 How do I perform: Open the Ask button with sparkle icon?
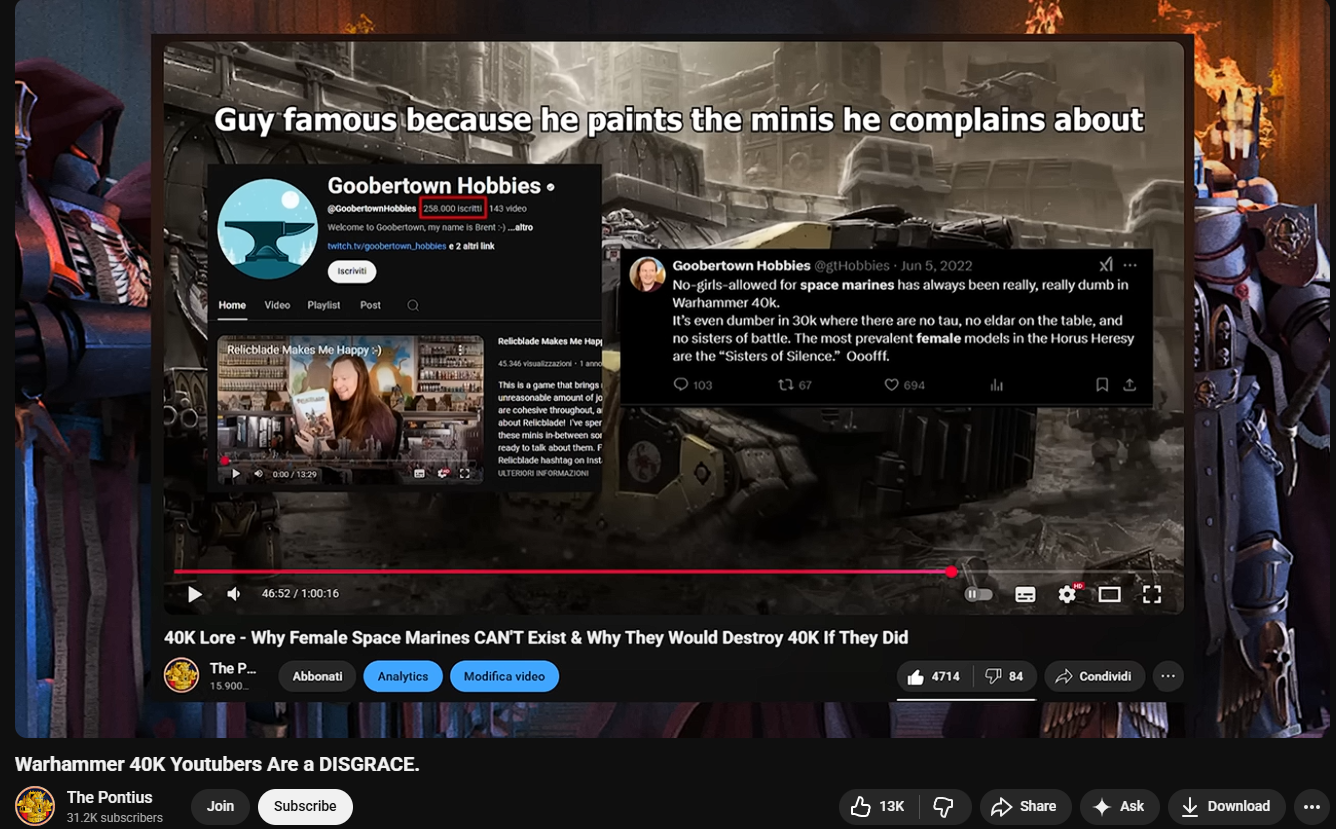click(x=1118, y=807)
